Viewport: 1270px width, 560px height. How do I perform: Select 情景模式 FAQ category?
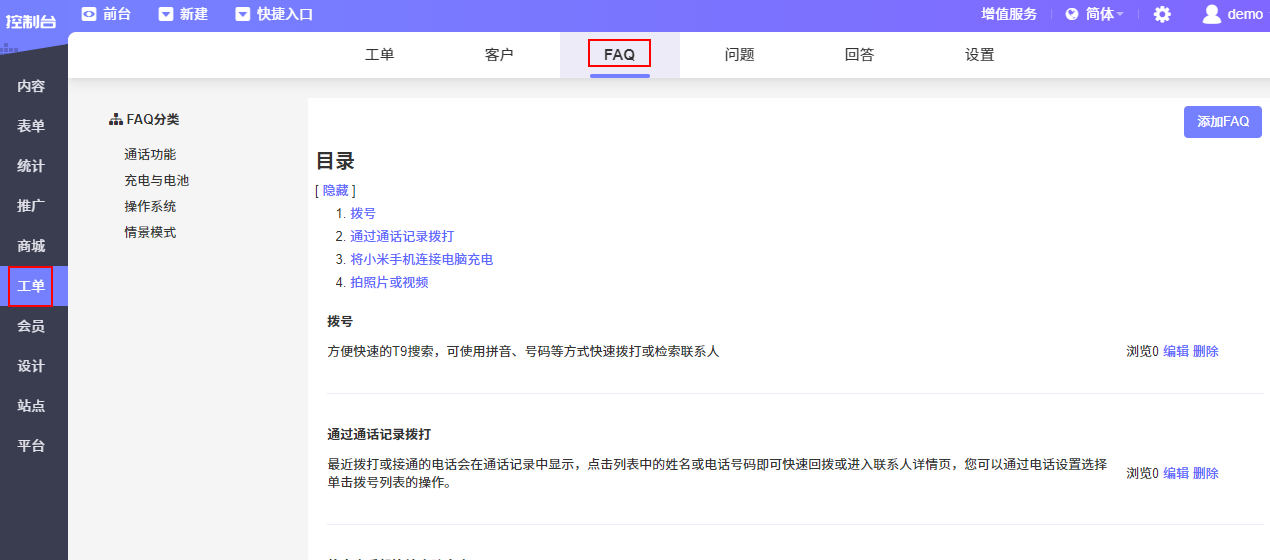(x=150, y=233)
